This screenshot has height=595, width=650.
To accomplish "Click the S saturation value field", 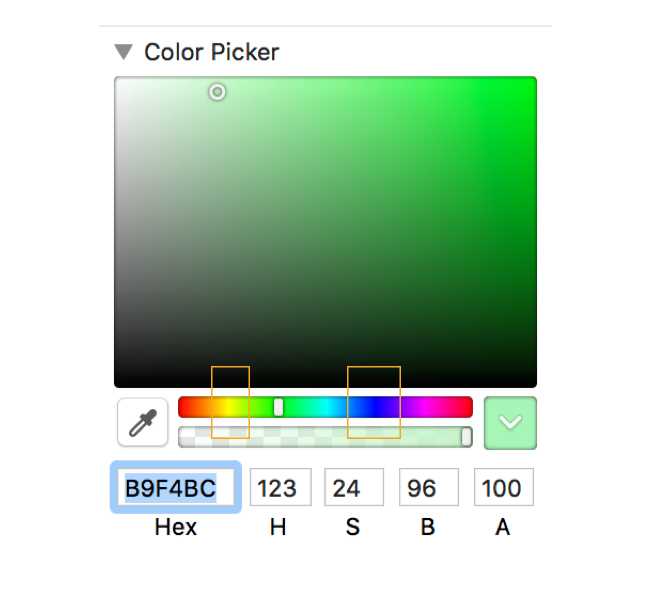I will 353,488.
